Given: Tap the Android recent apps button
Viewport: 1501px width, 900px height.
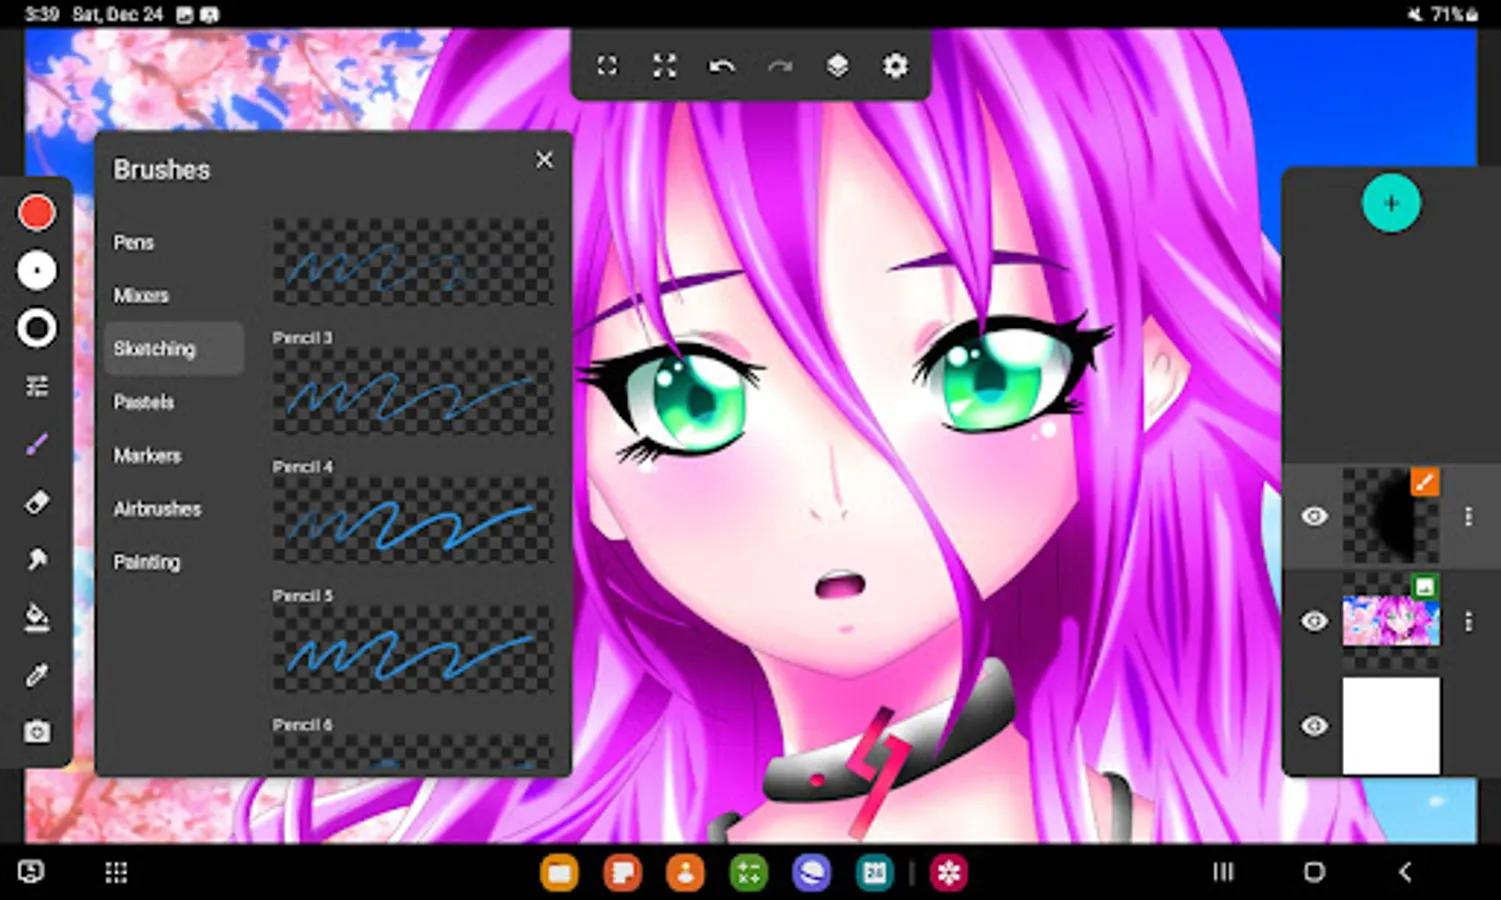Looking at the screenshot, I should 1223,872.
